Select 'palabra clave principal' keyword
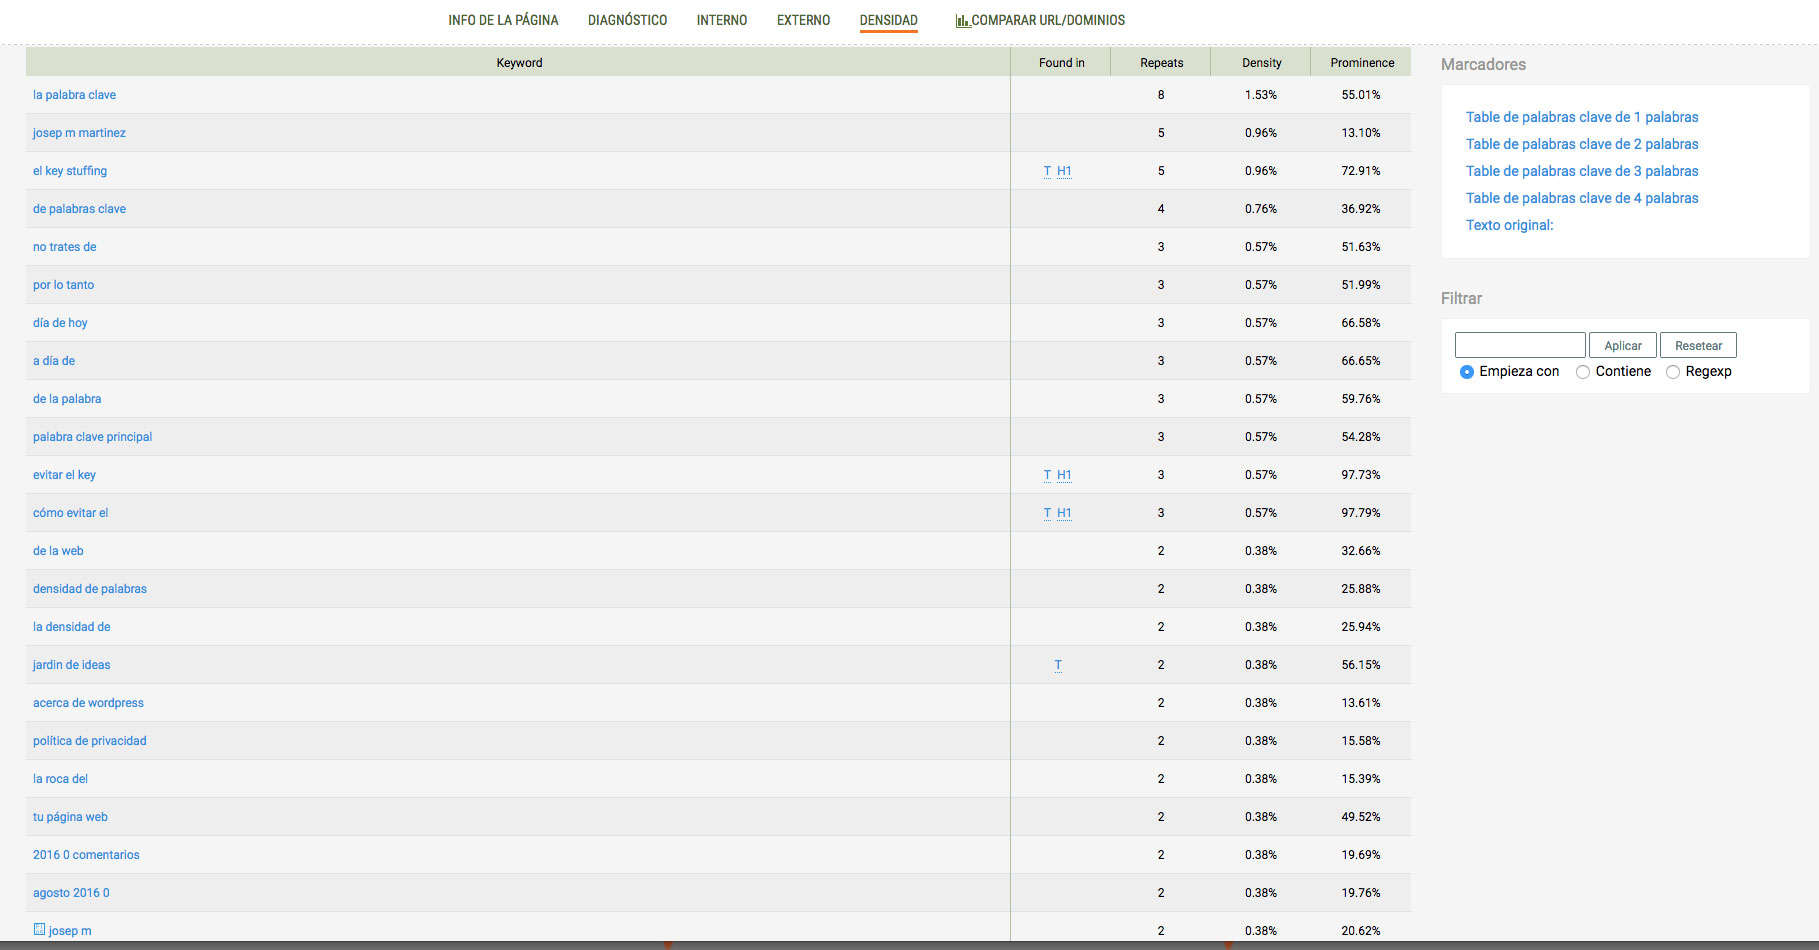 click(x=92, y=437)
